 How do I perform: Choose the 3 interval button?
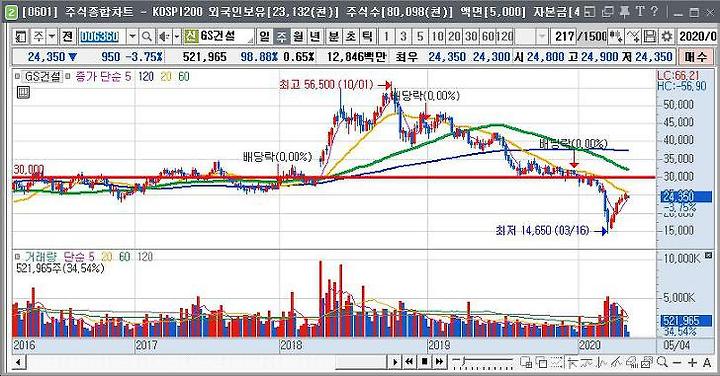click(403, 36)
